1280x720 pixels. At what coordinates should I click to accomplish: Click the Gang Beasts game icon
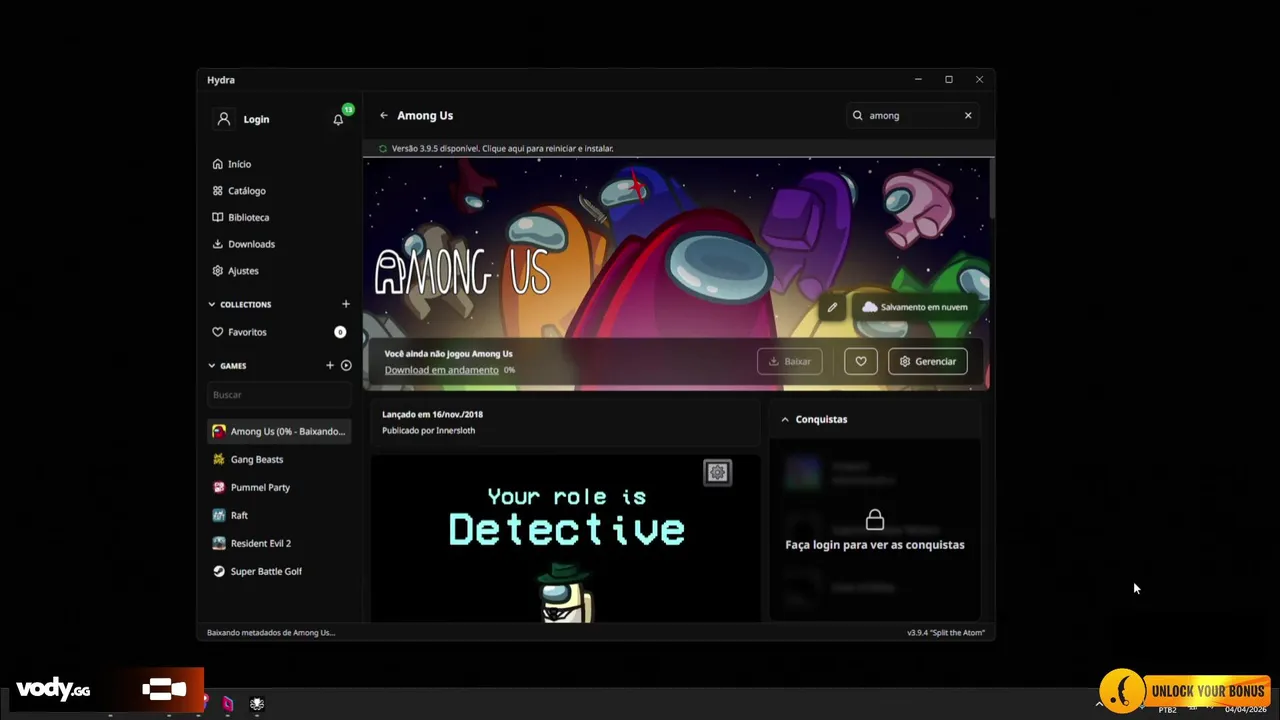219,460
